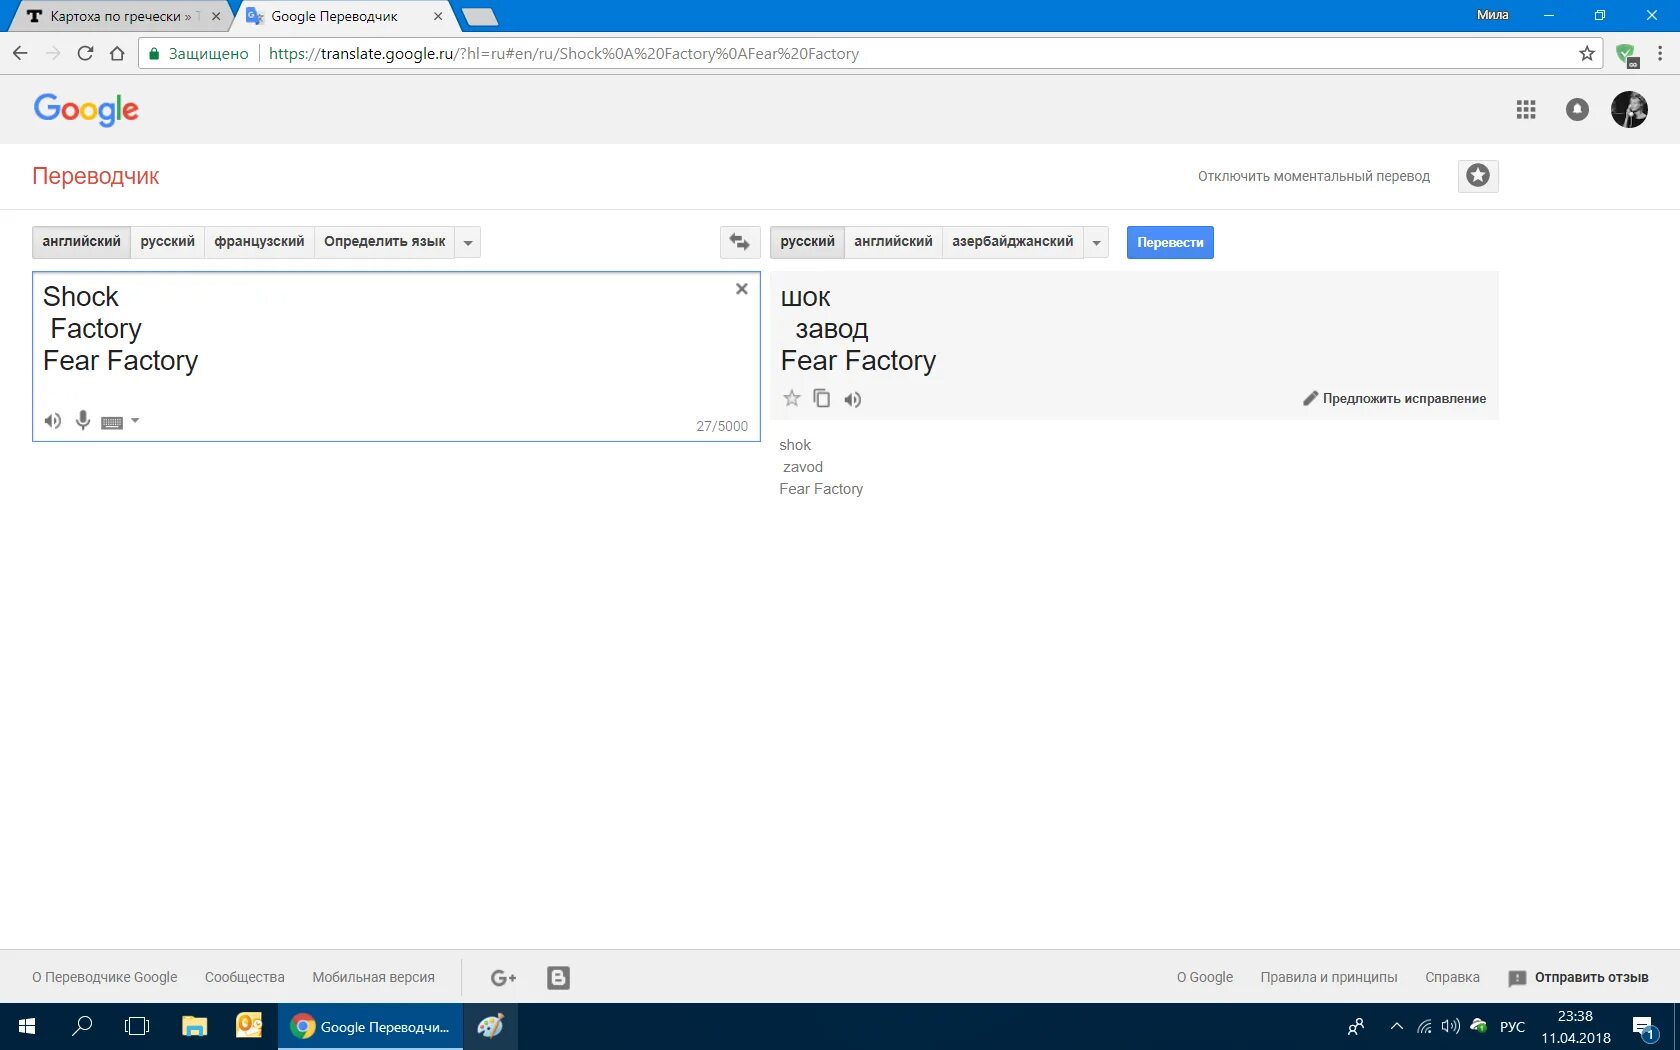Open the Blogger icon in the footer

click(x=559, y=978)
